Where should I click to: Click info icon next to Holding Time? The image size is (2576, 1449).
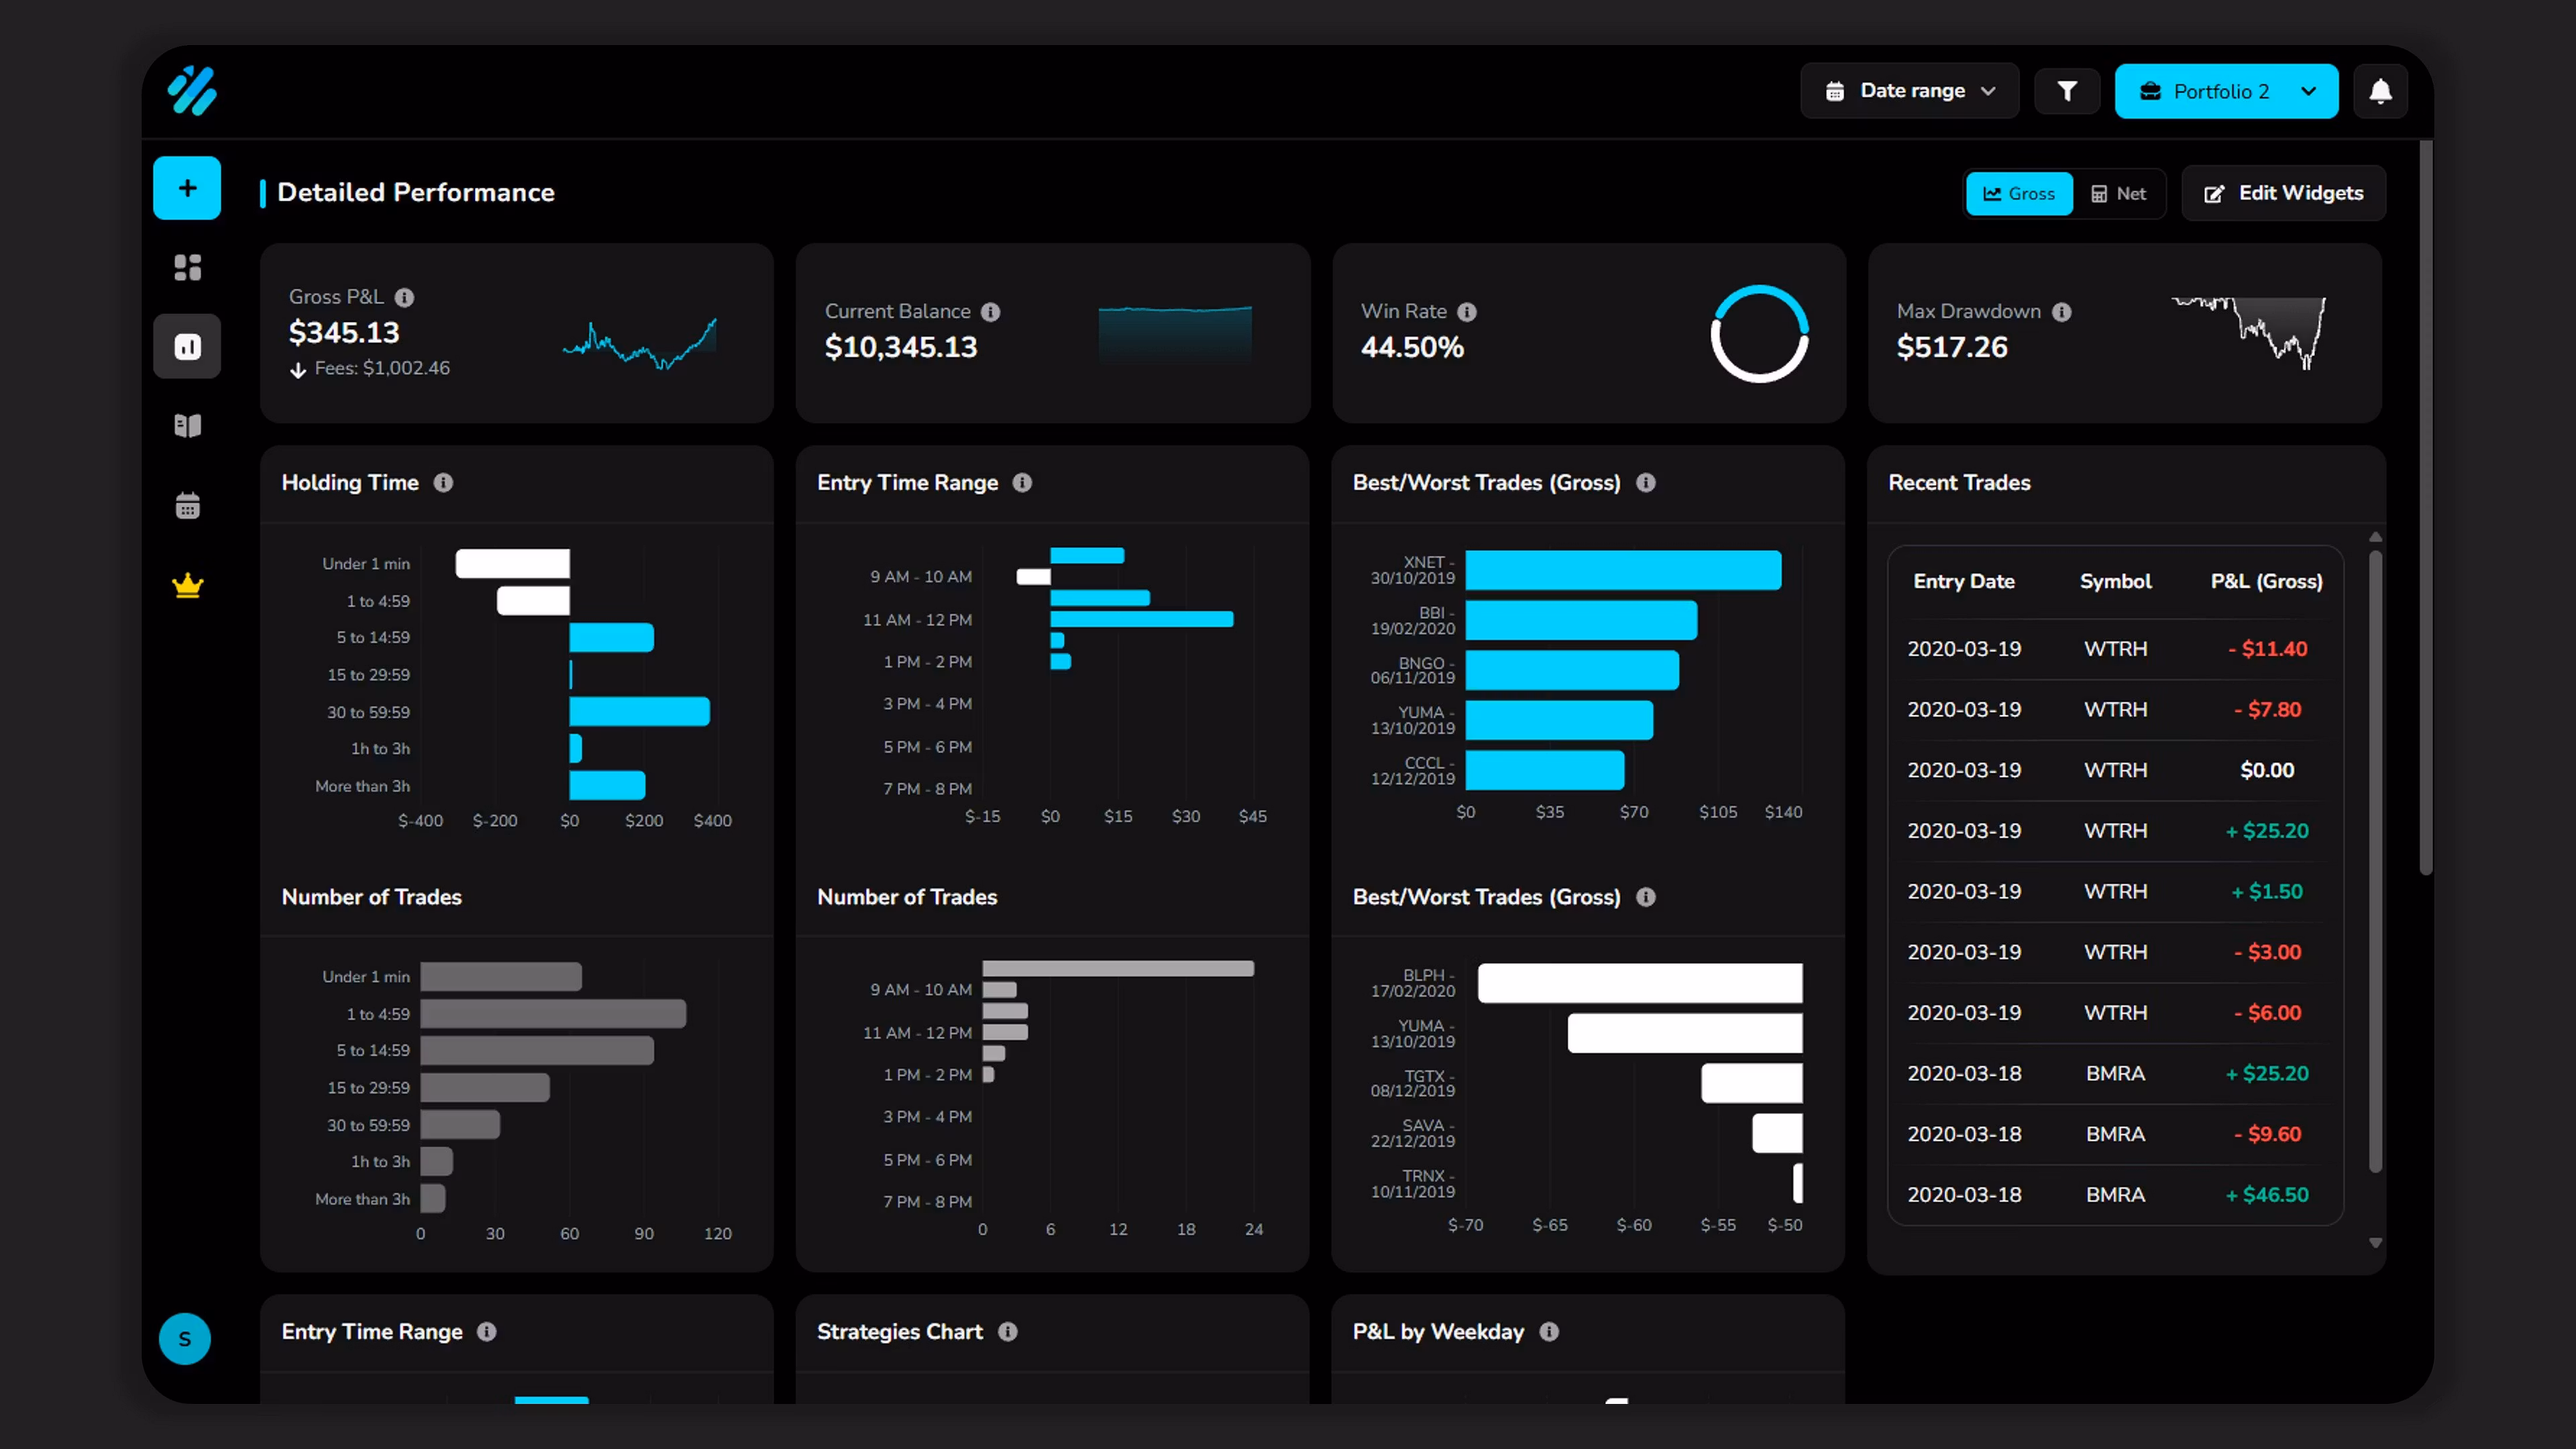pyautogui.click(x=443, y=483)
